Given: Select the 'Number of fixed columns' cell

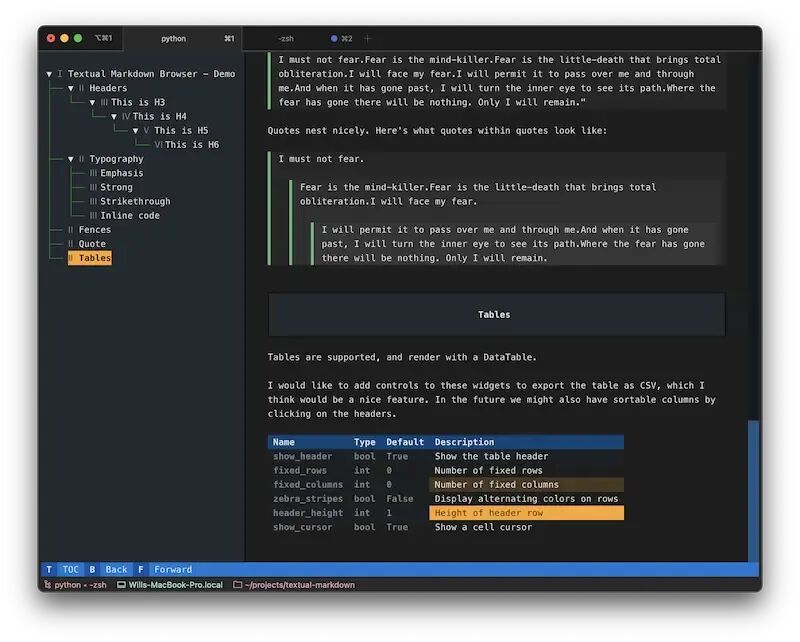Looking at the screenshot, I should click(x=527, y=485).
